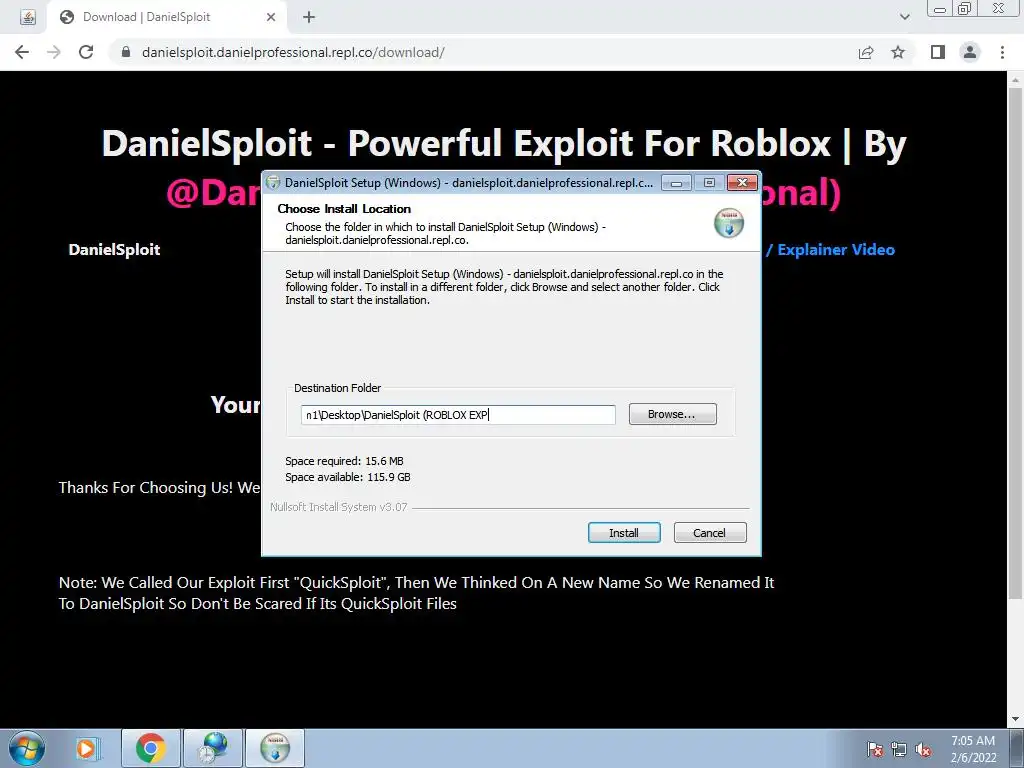Click the scrollbar down arrow
Screen dimensions: 1024x768
point(1015,720)
